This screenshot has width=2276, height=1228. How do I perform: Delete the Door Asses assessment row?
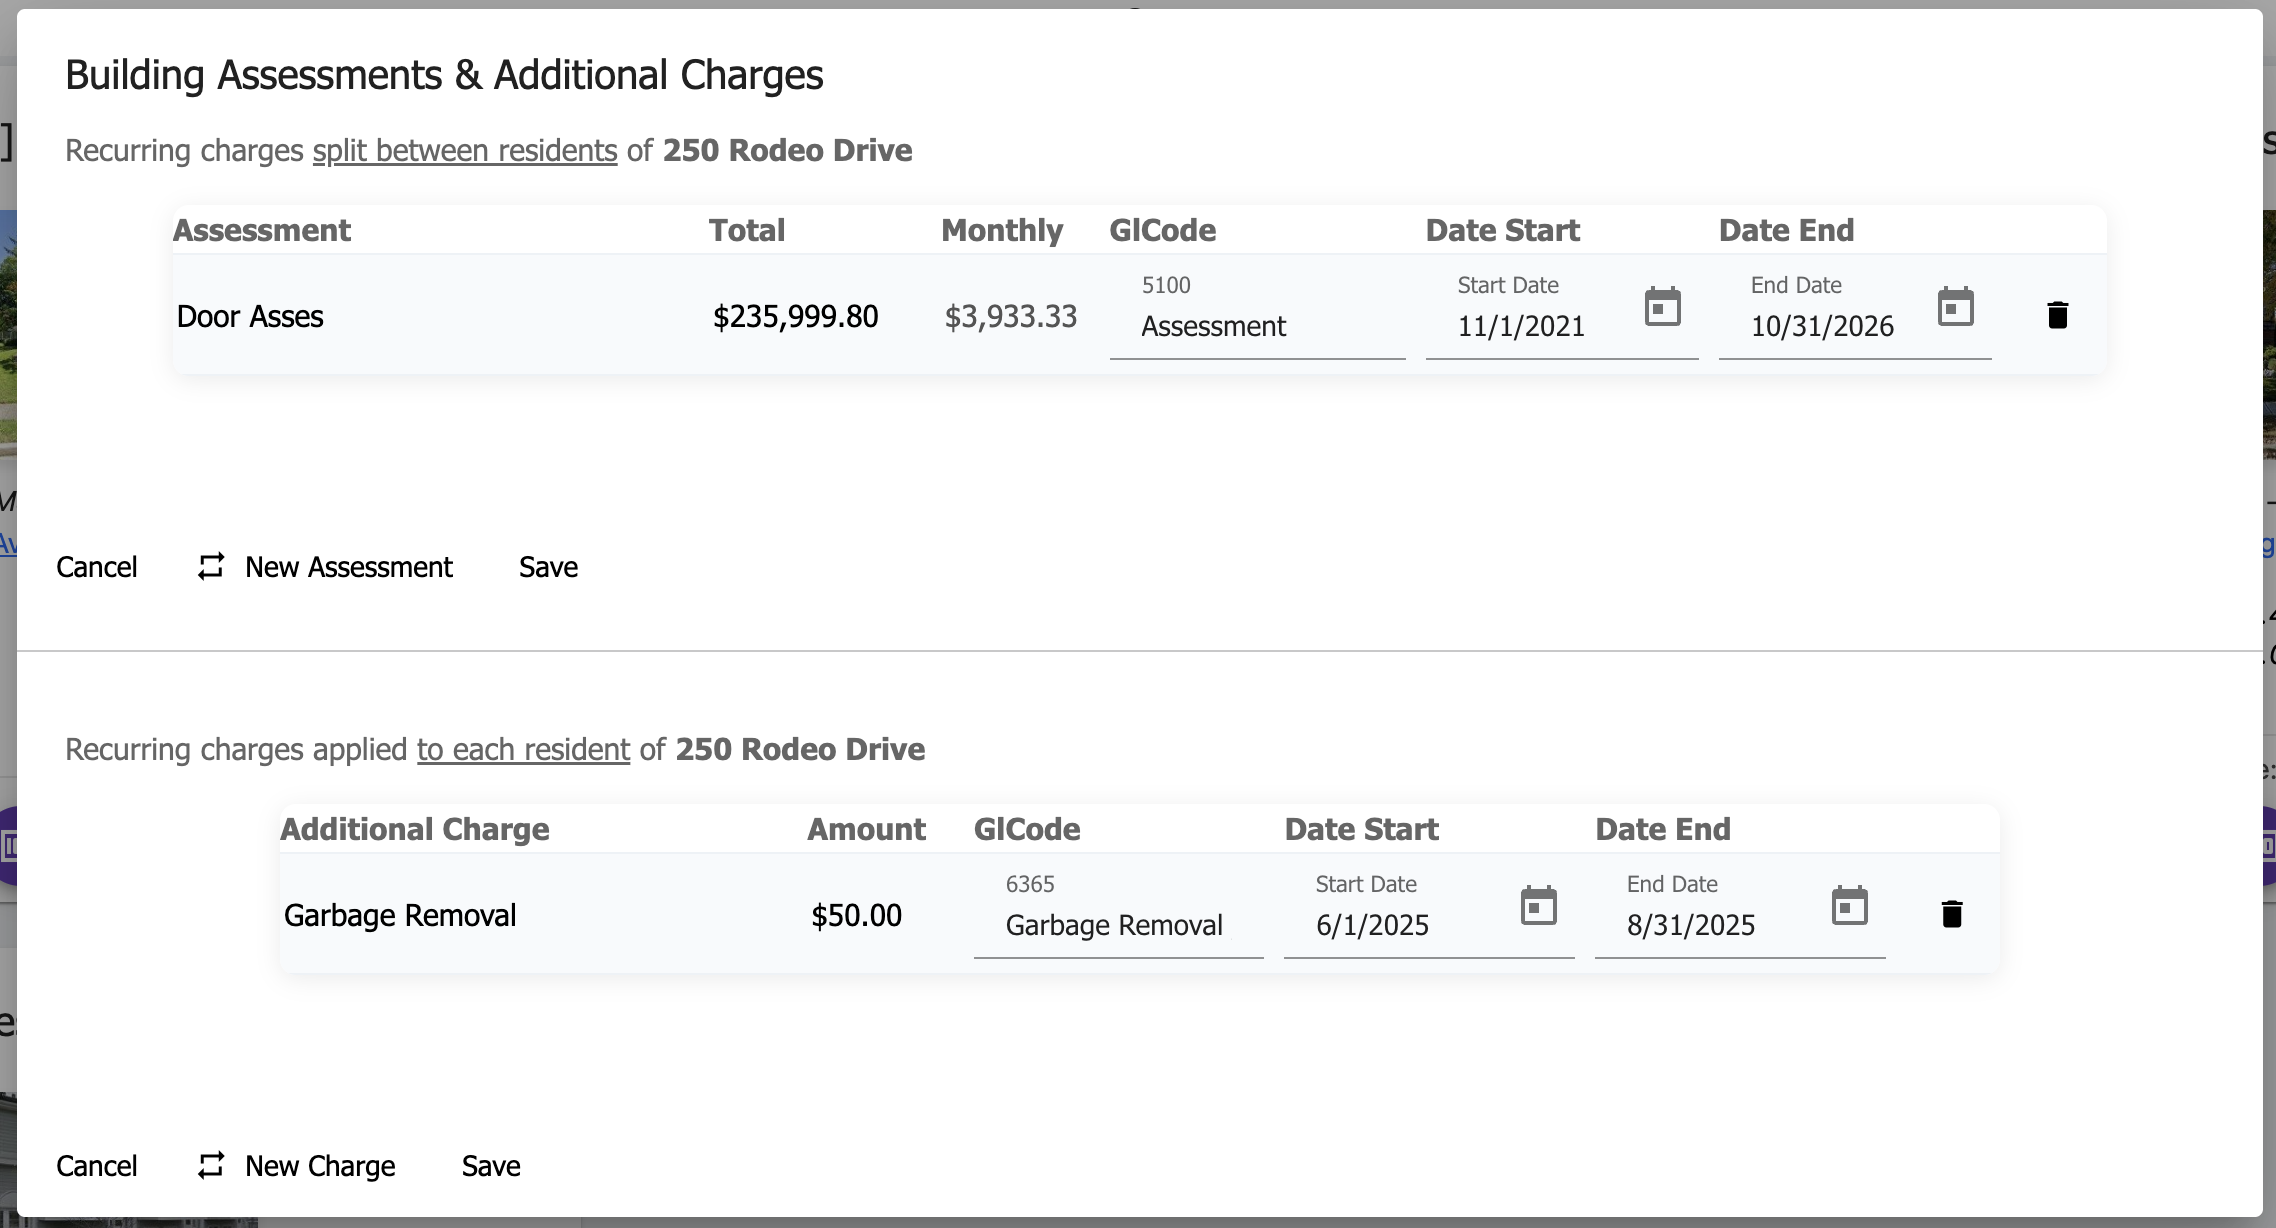pyautogui.click(x=2057, y=315)
